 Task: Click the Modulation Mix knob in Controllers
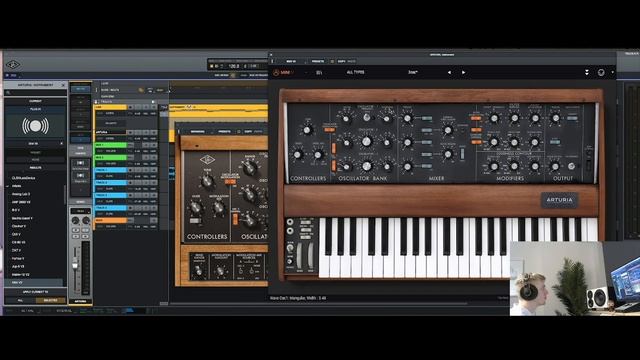click(x=318, y=155)
